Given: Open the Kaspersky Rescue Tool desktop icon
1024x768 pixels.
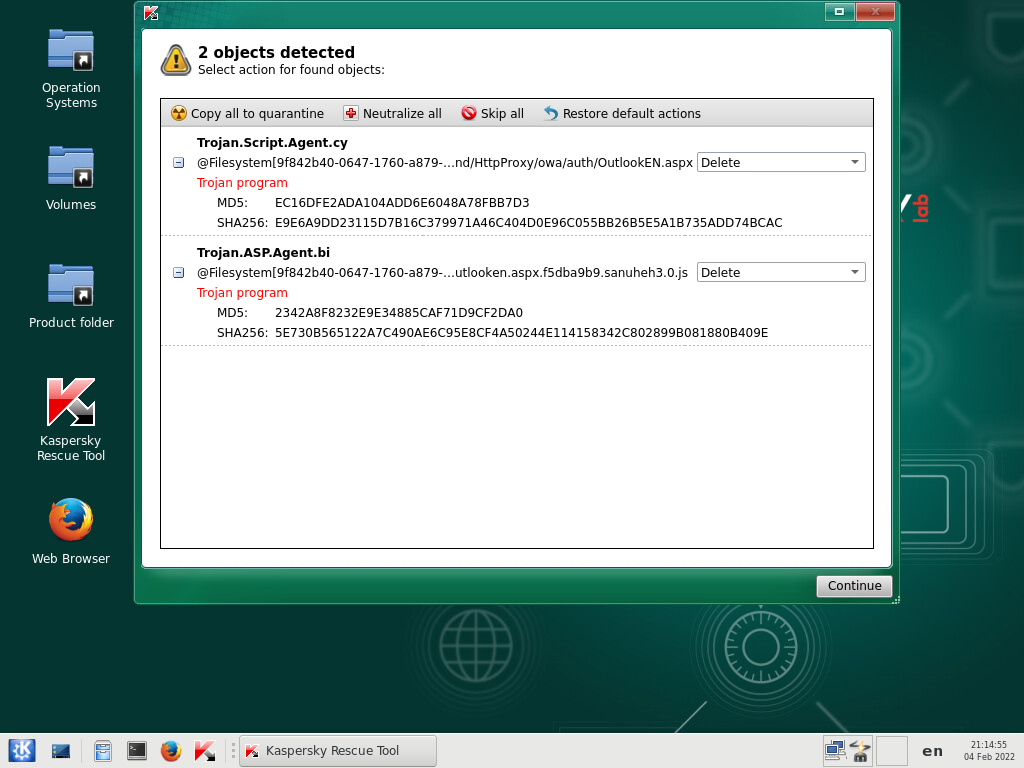Looking at the screenshot, I should click(70, 401).
